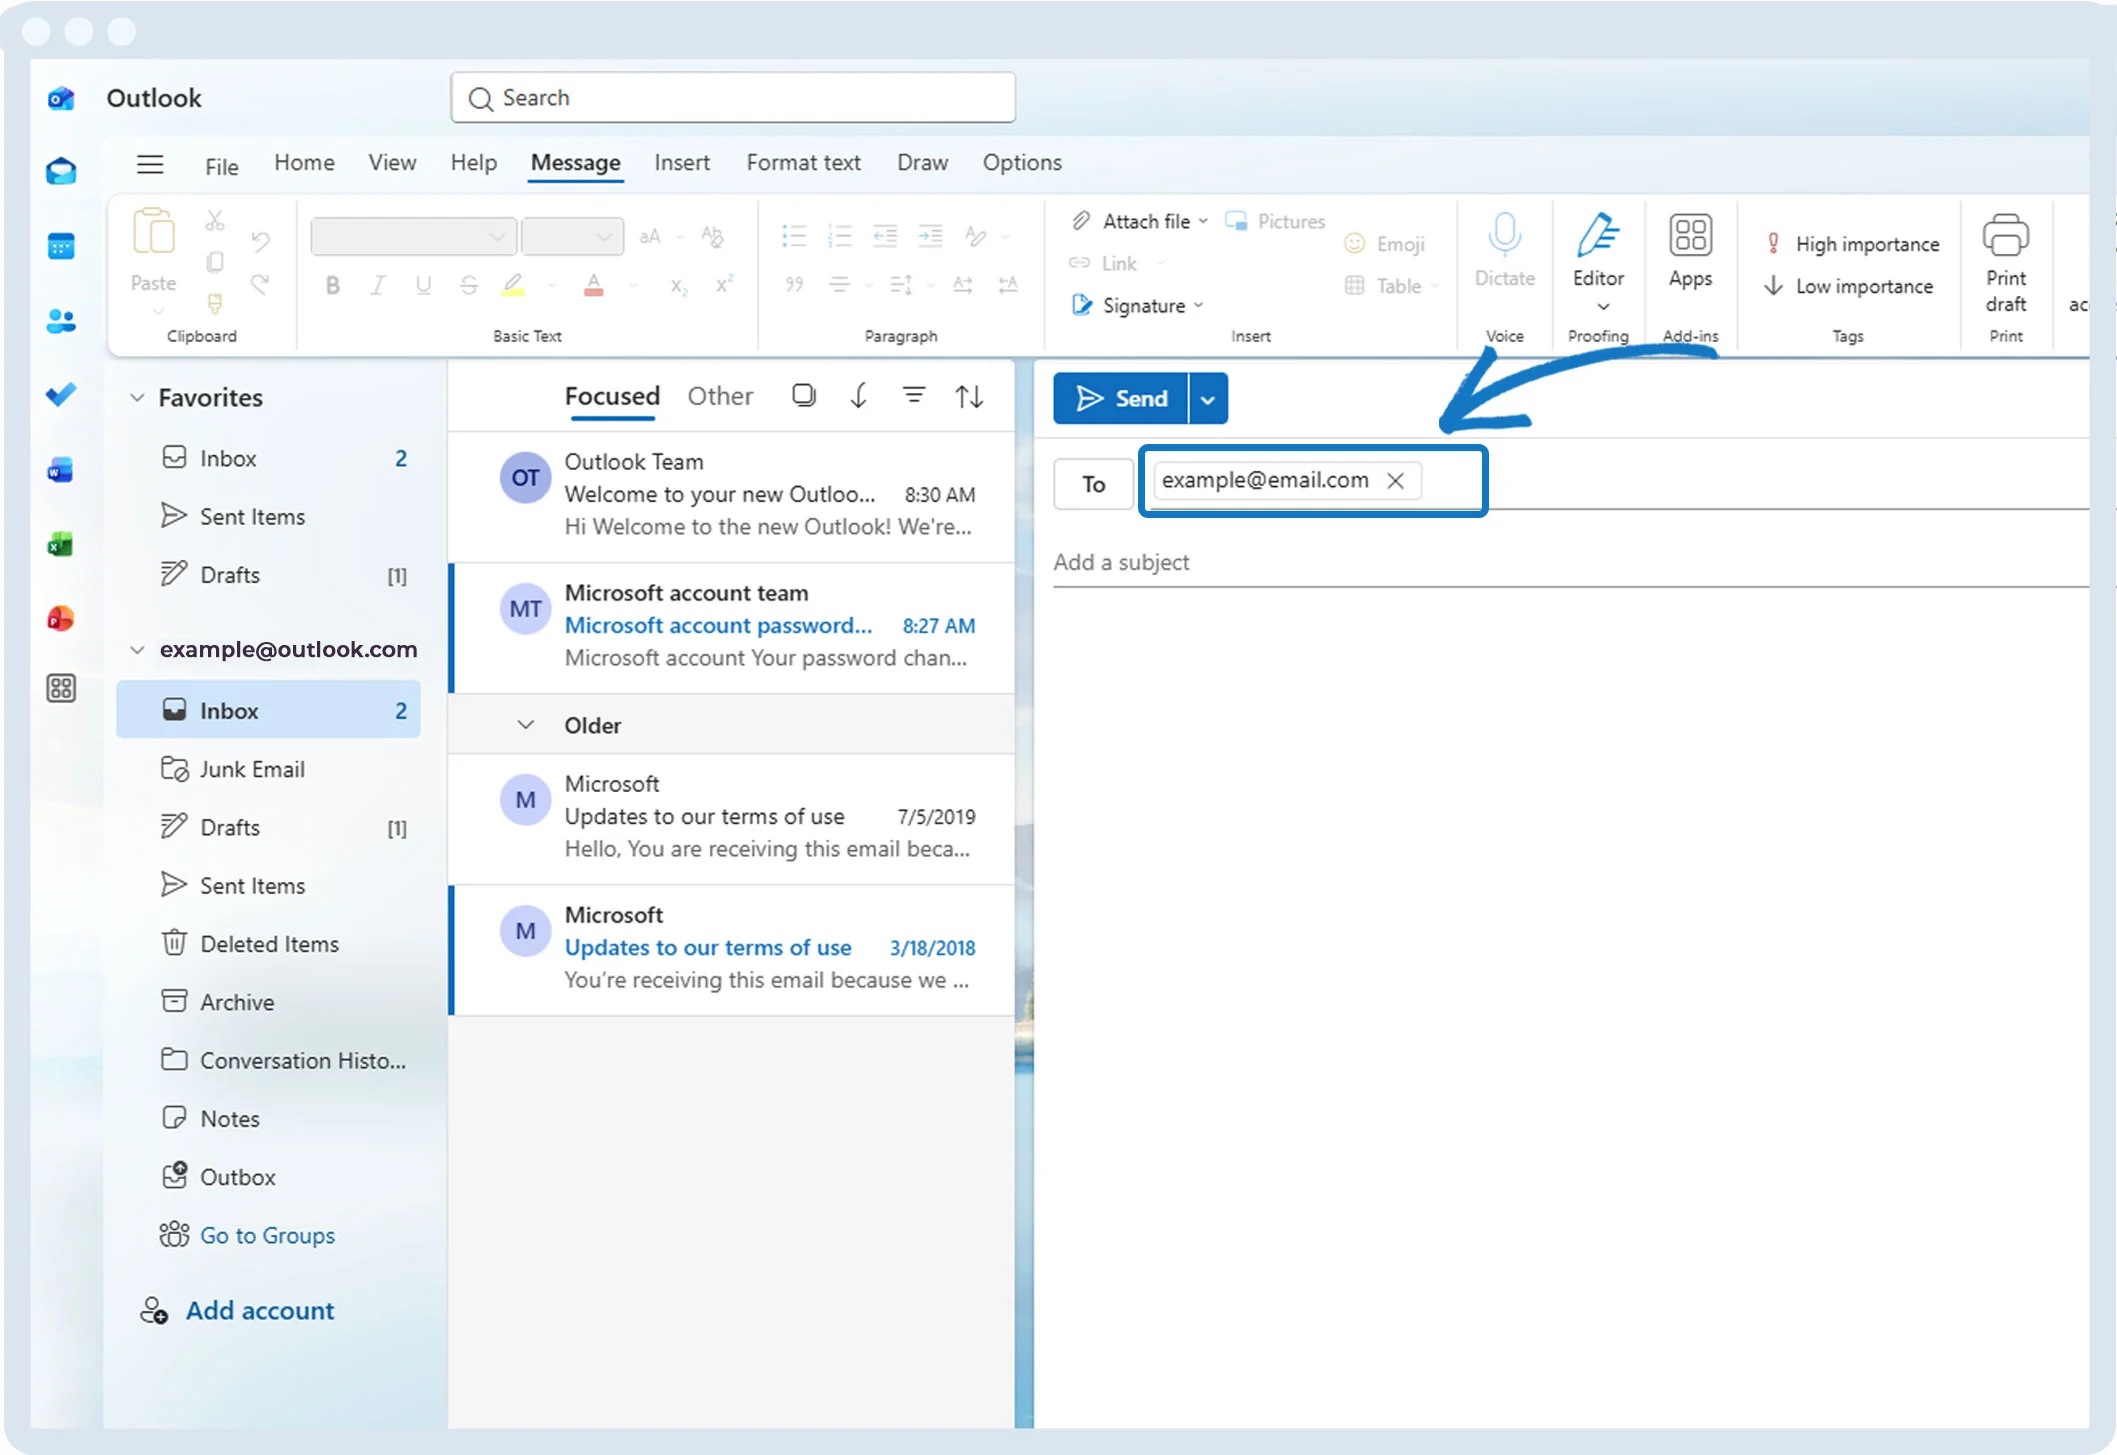The width and height of the screenshot is (2117, 1455).
Task: Expand the Signature dropdown
Action: click(x=1199, y=306)
